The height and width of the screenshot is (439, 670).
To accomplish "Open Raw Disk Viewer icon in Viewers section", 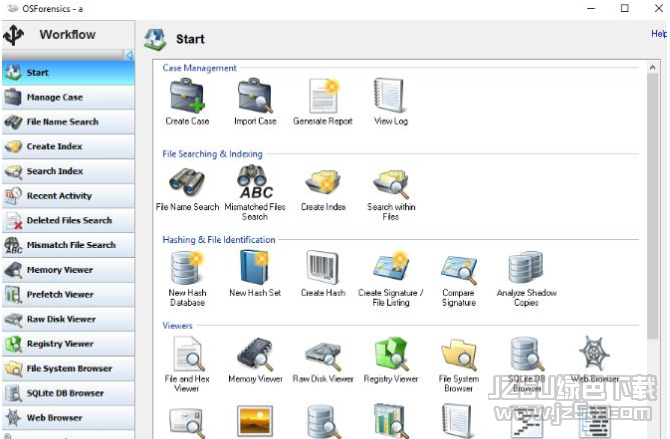I will point(323,355).
